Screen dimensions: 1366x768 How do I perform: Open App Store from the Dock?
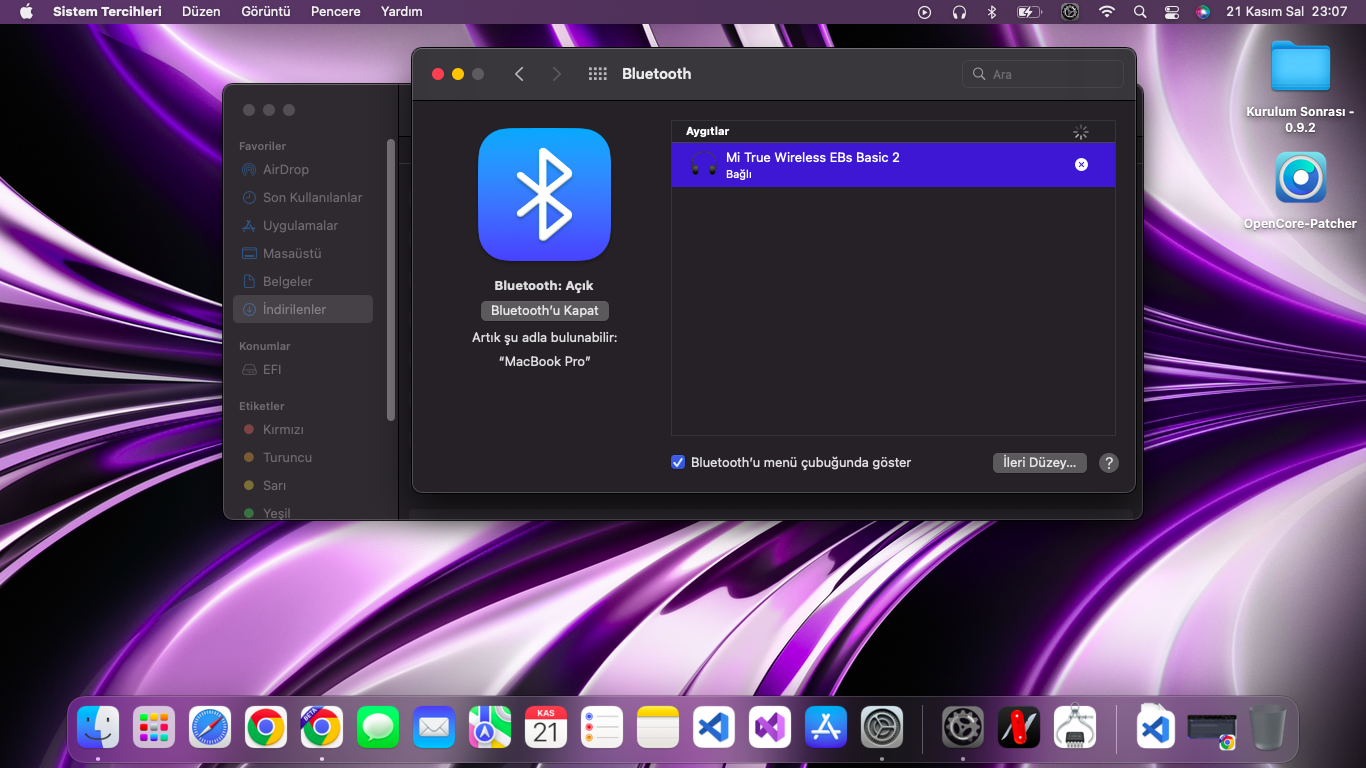826,727
